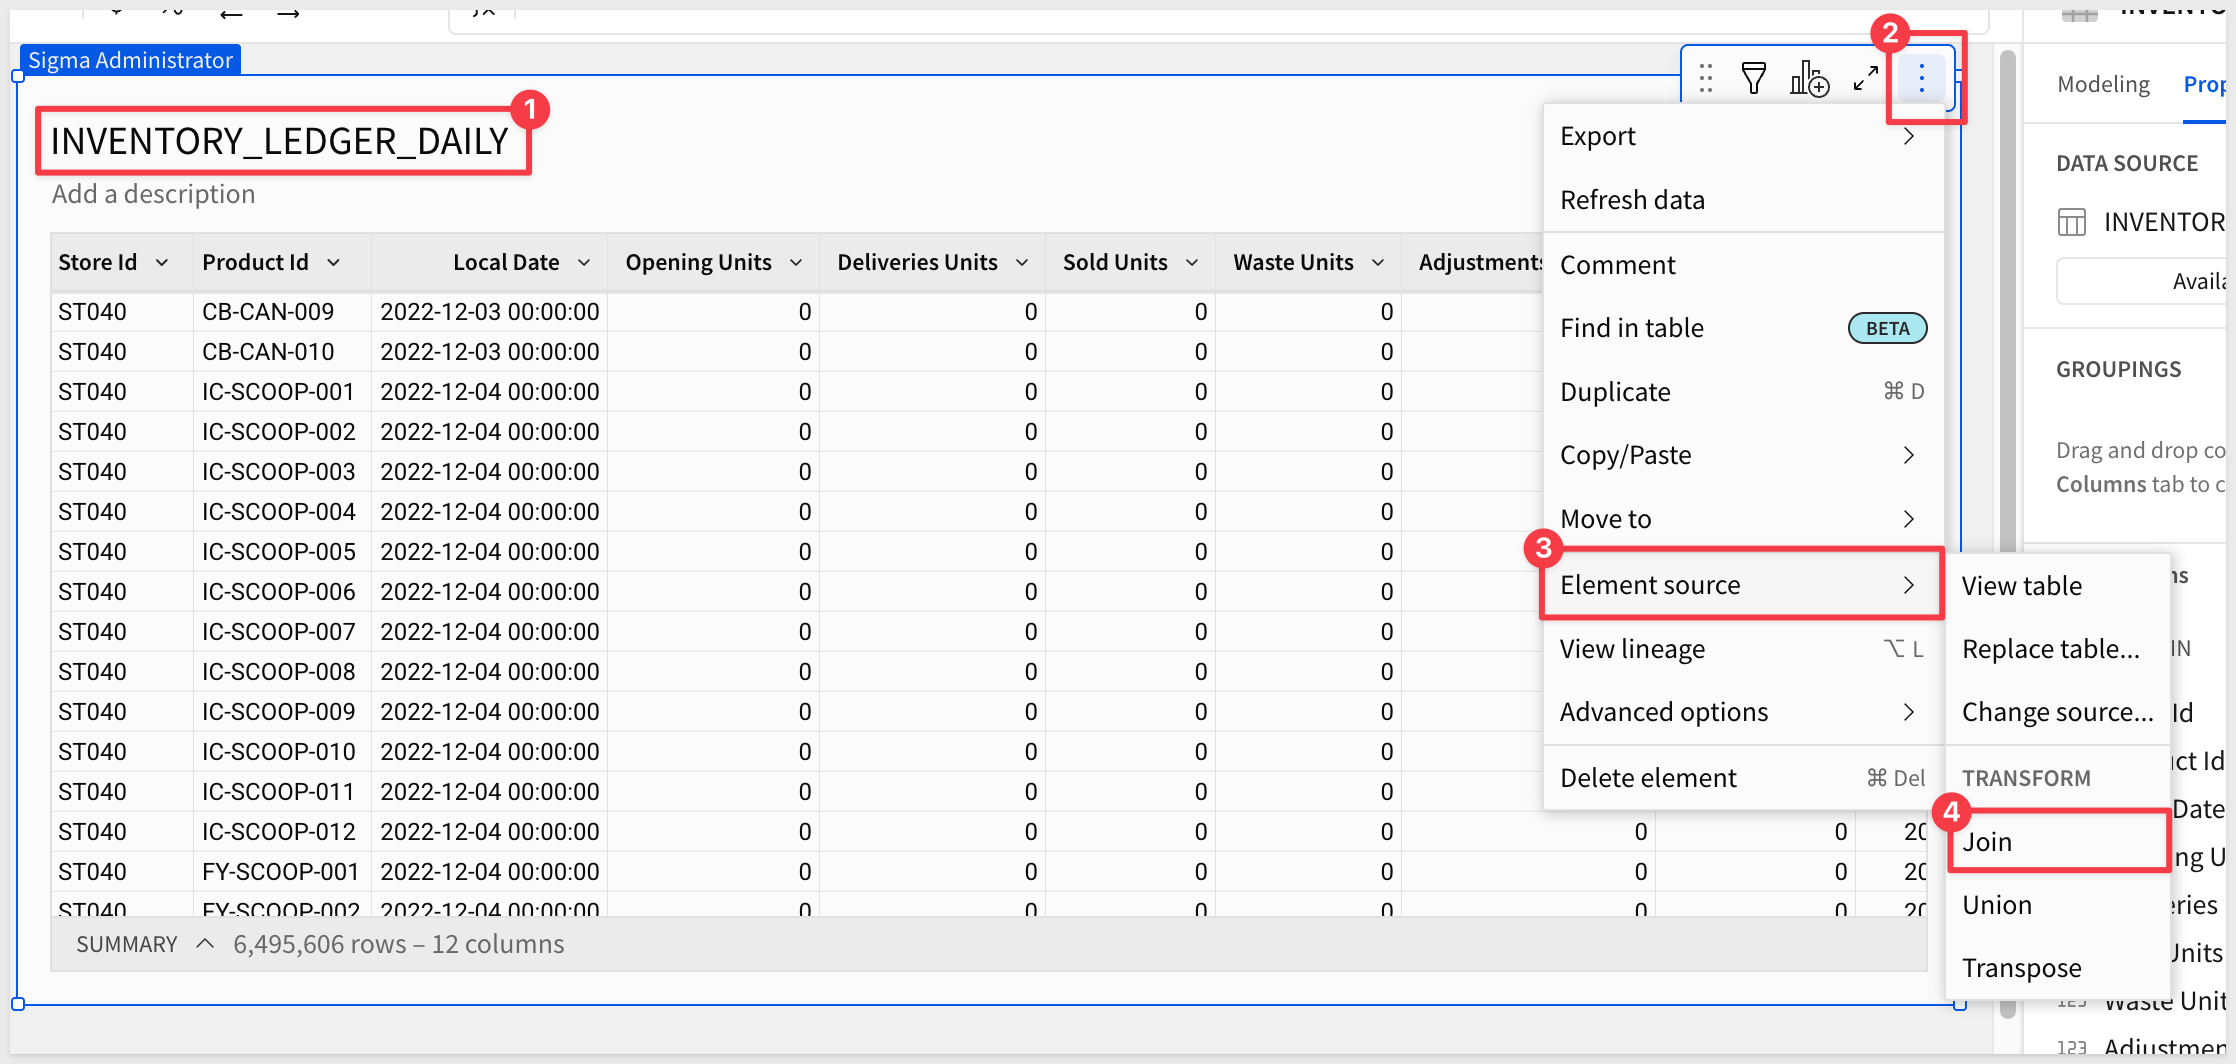
Task: Expand the SUMMARY bar caret
Action: [205, 944]
